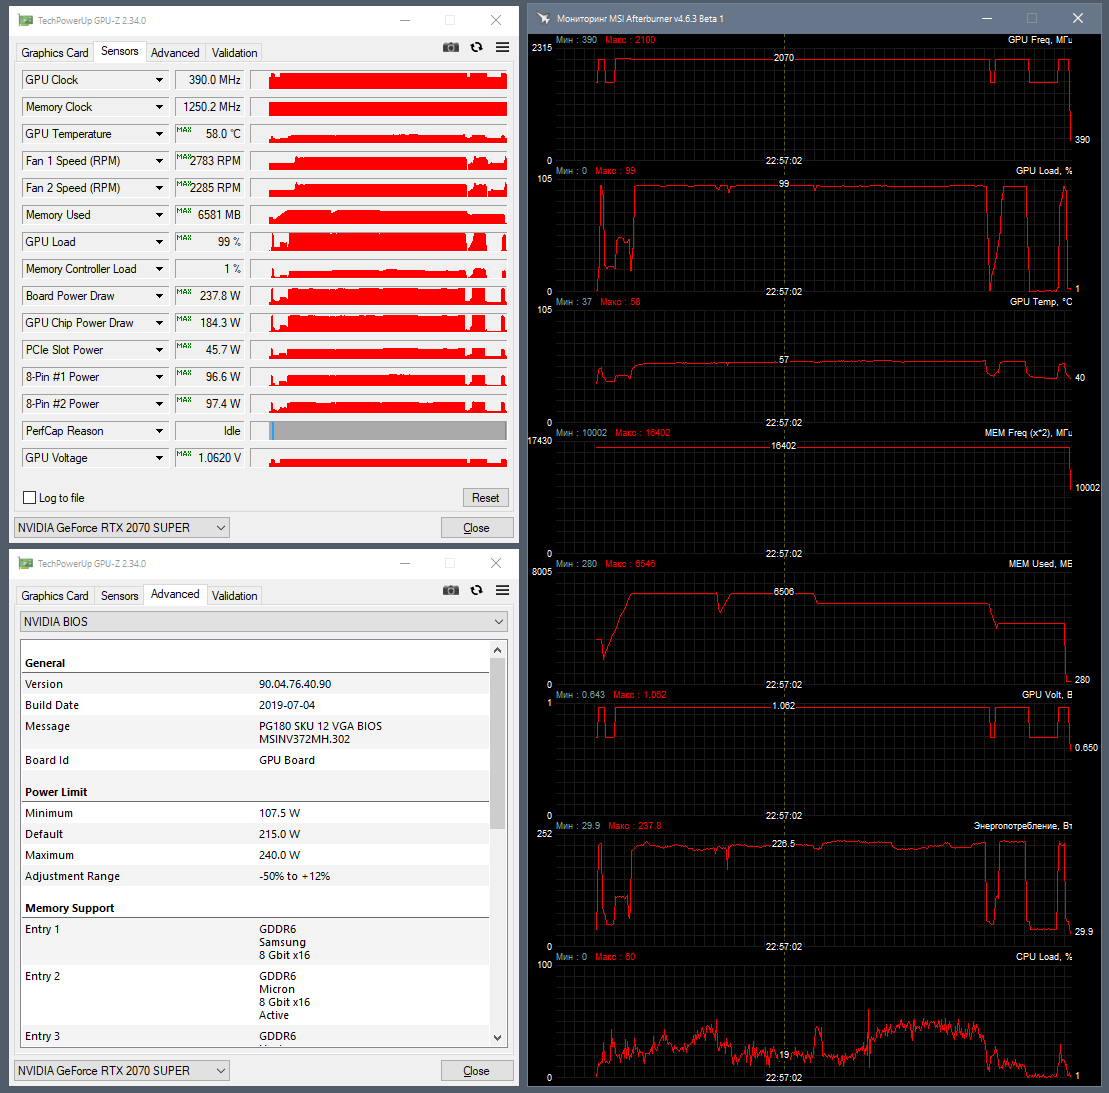The height and width of the screenshot is (1093, 1109).
Task: Select Advanced tab in bottom GPU-Z window
Action: pyautogui.click(x=175, y=595)
